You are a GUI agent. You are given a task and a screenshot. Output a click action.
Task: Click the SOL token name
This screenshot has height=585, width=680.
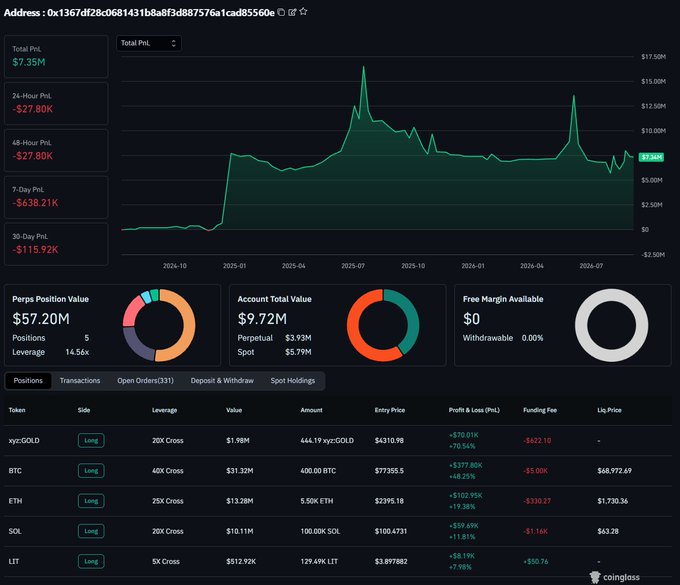tap(15, 531)
